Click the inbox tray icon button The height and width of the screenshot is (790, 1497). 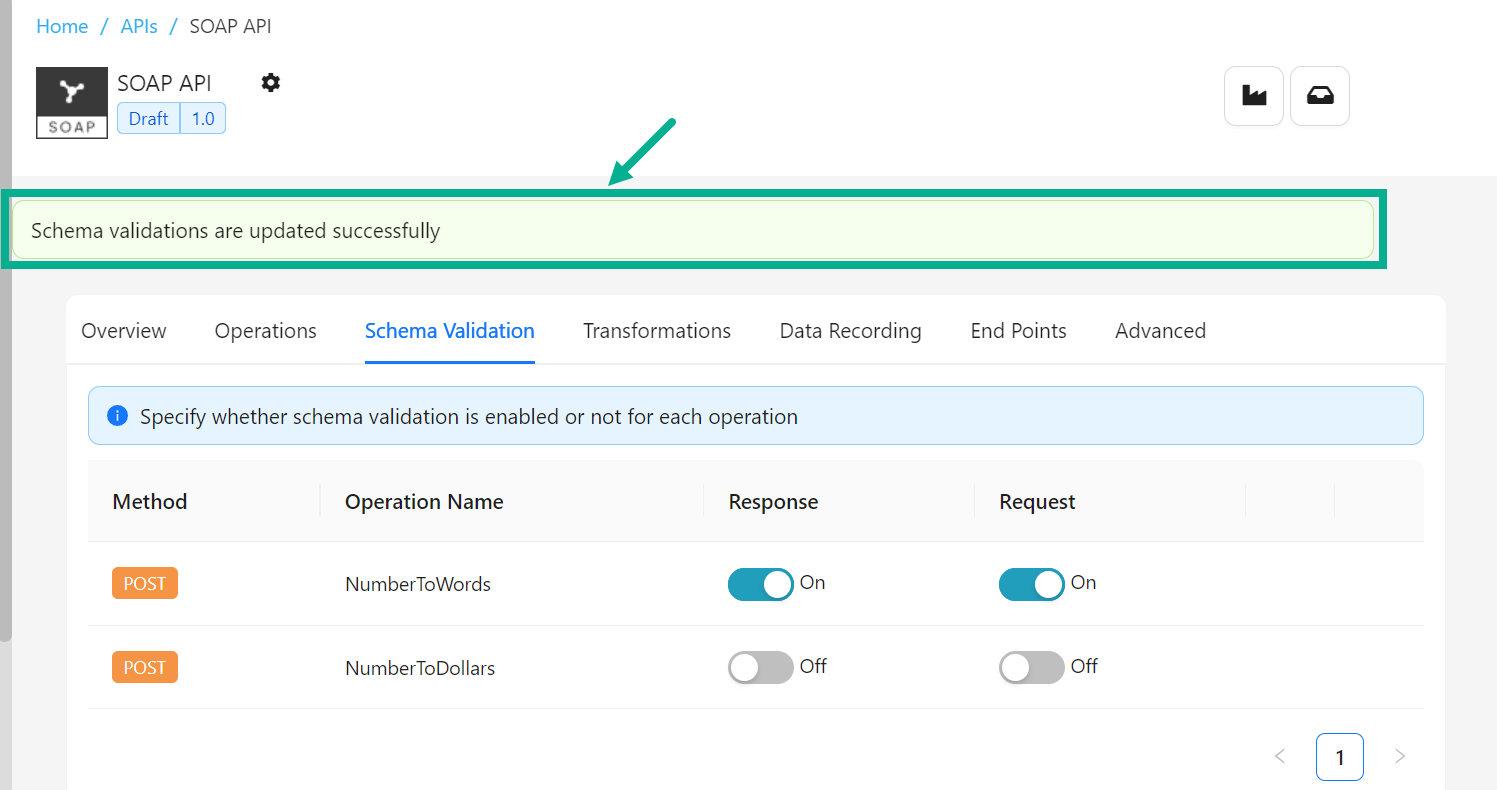point(1319,96)
